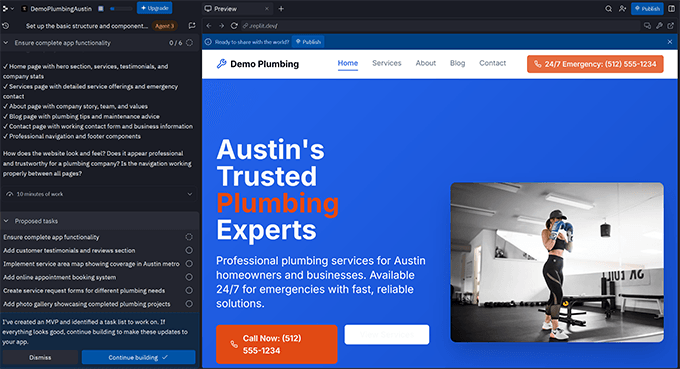Click the Upgrade button
The width and height of the screenshot is (680, 369).
pyautogui.click(x=154, y=8)
